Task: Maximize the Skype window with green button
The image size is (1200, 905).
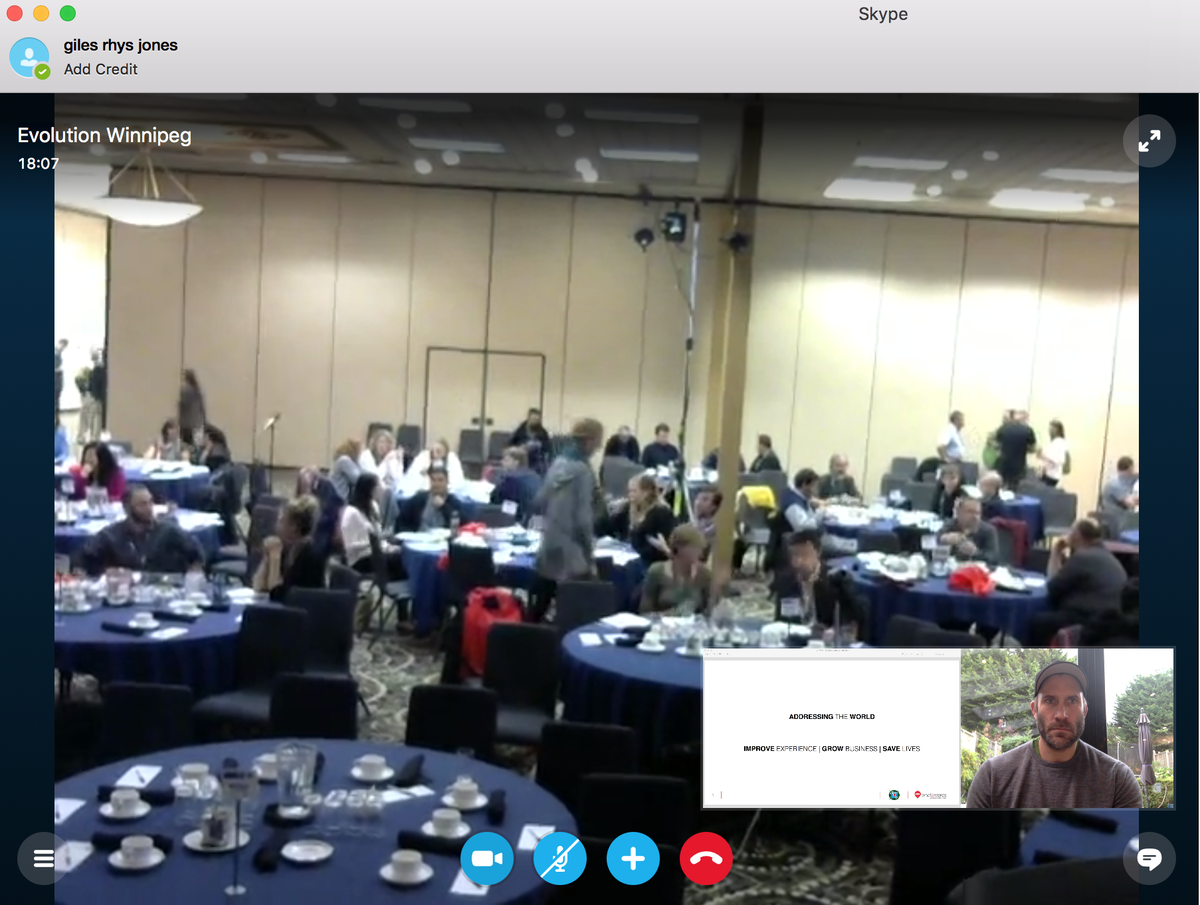Action: point(67,14)
